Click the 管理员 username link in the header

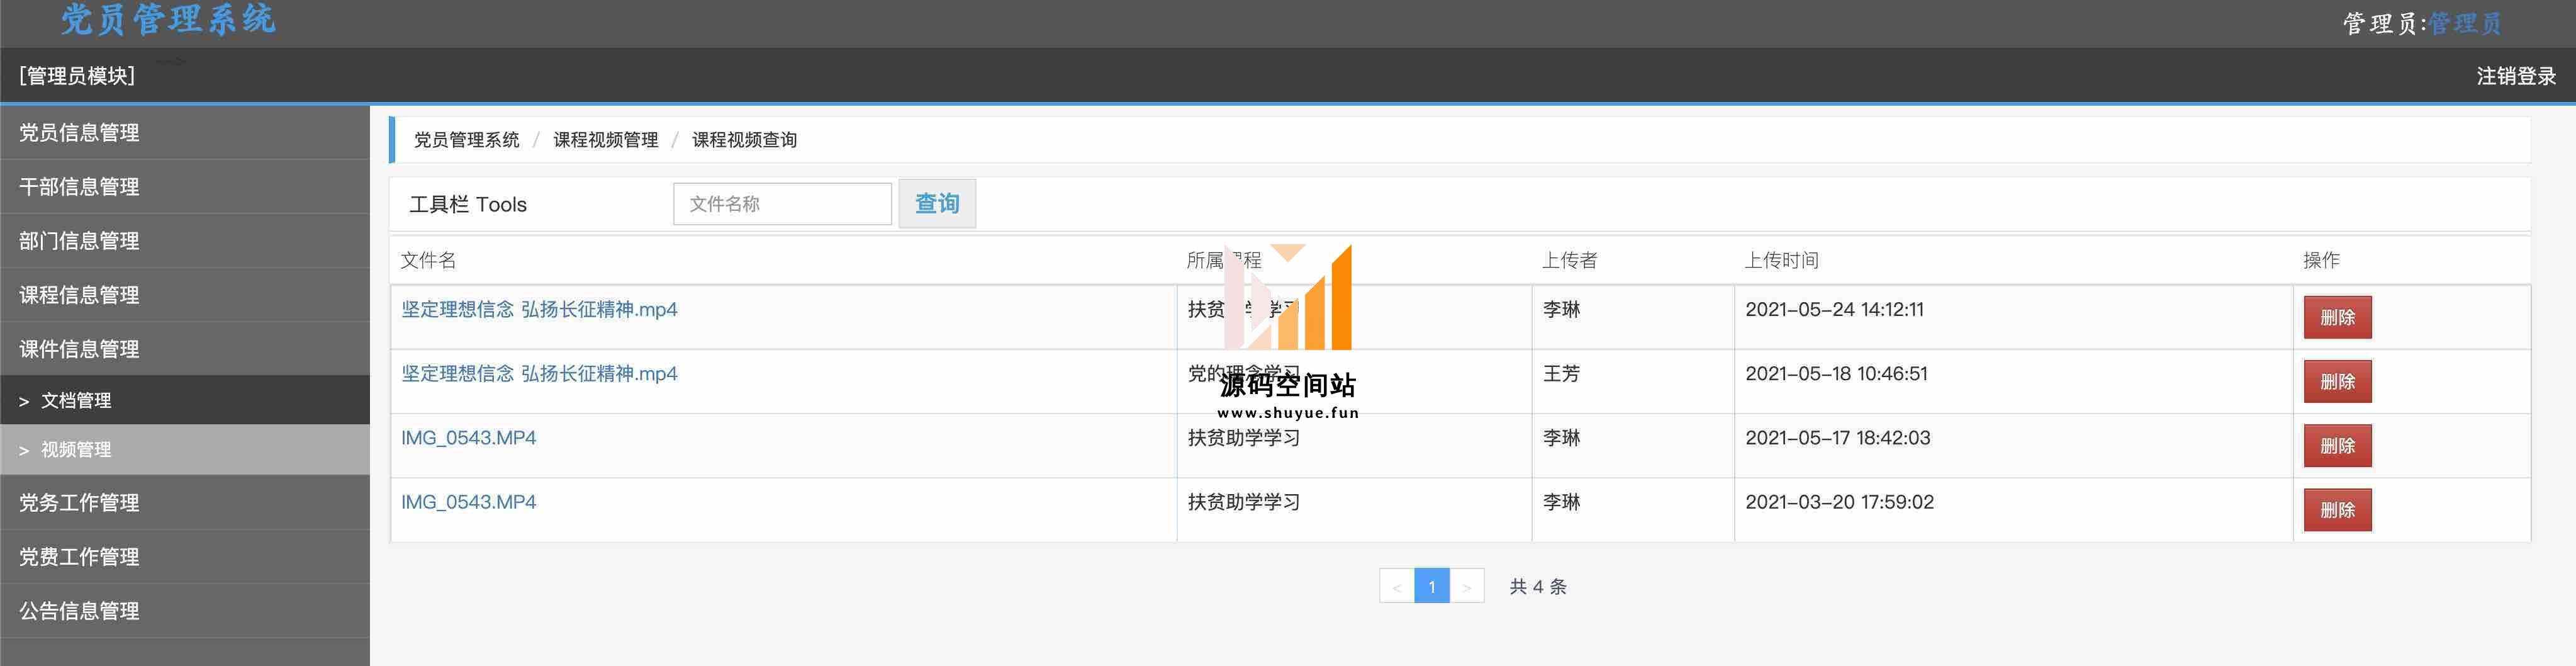click(x=2464, y=23)
